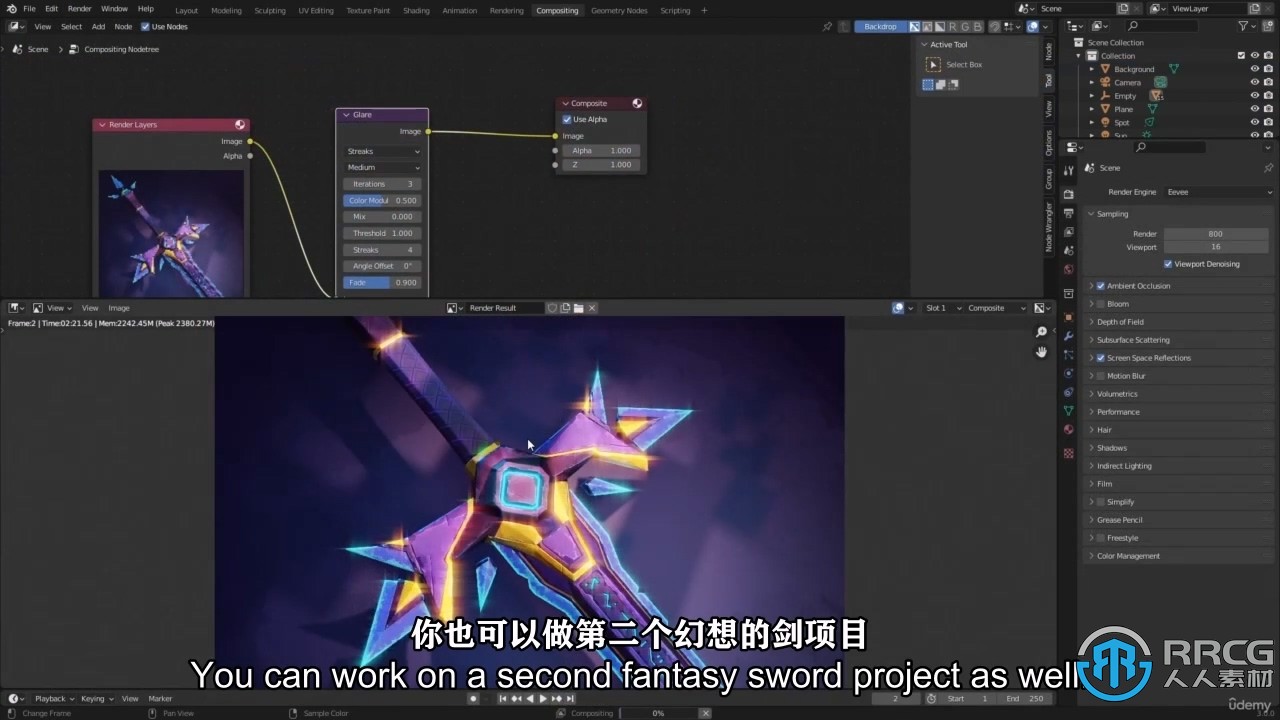
Task: Open the Render Engine dropdown
Action: tap(1219, 192)
